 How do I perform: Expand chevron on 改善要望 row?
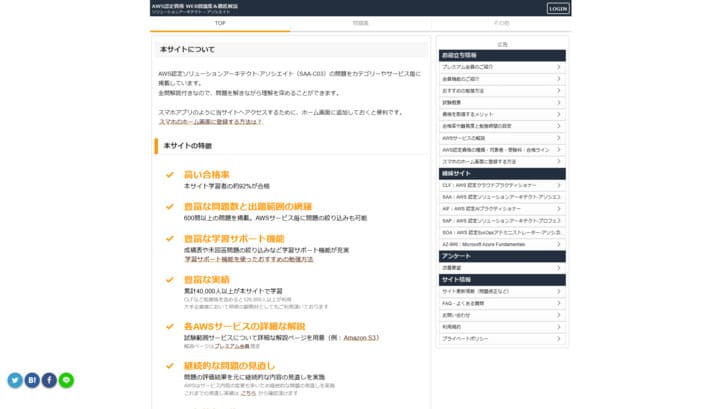(558, 268)
